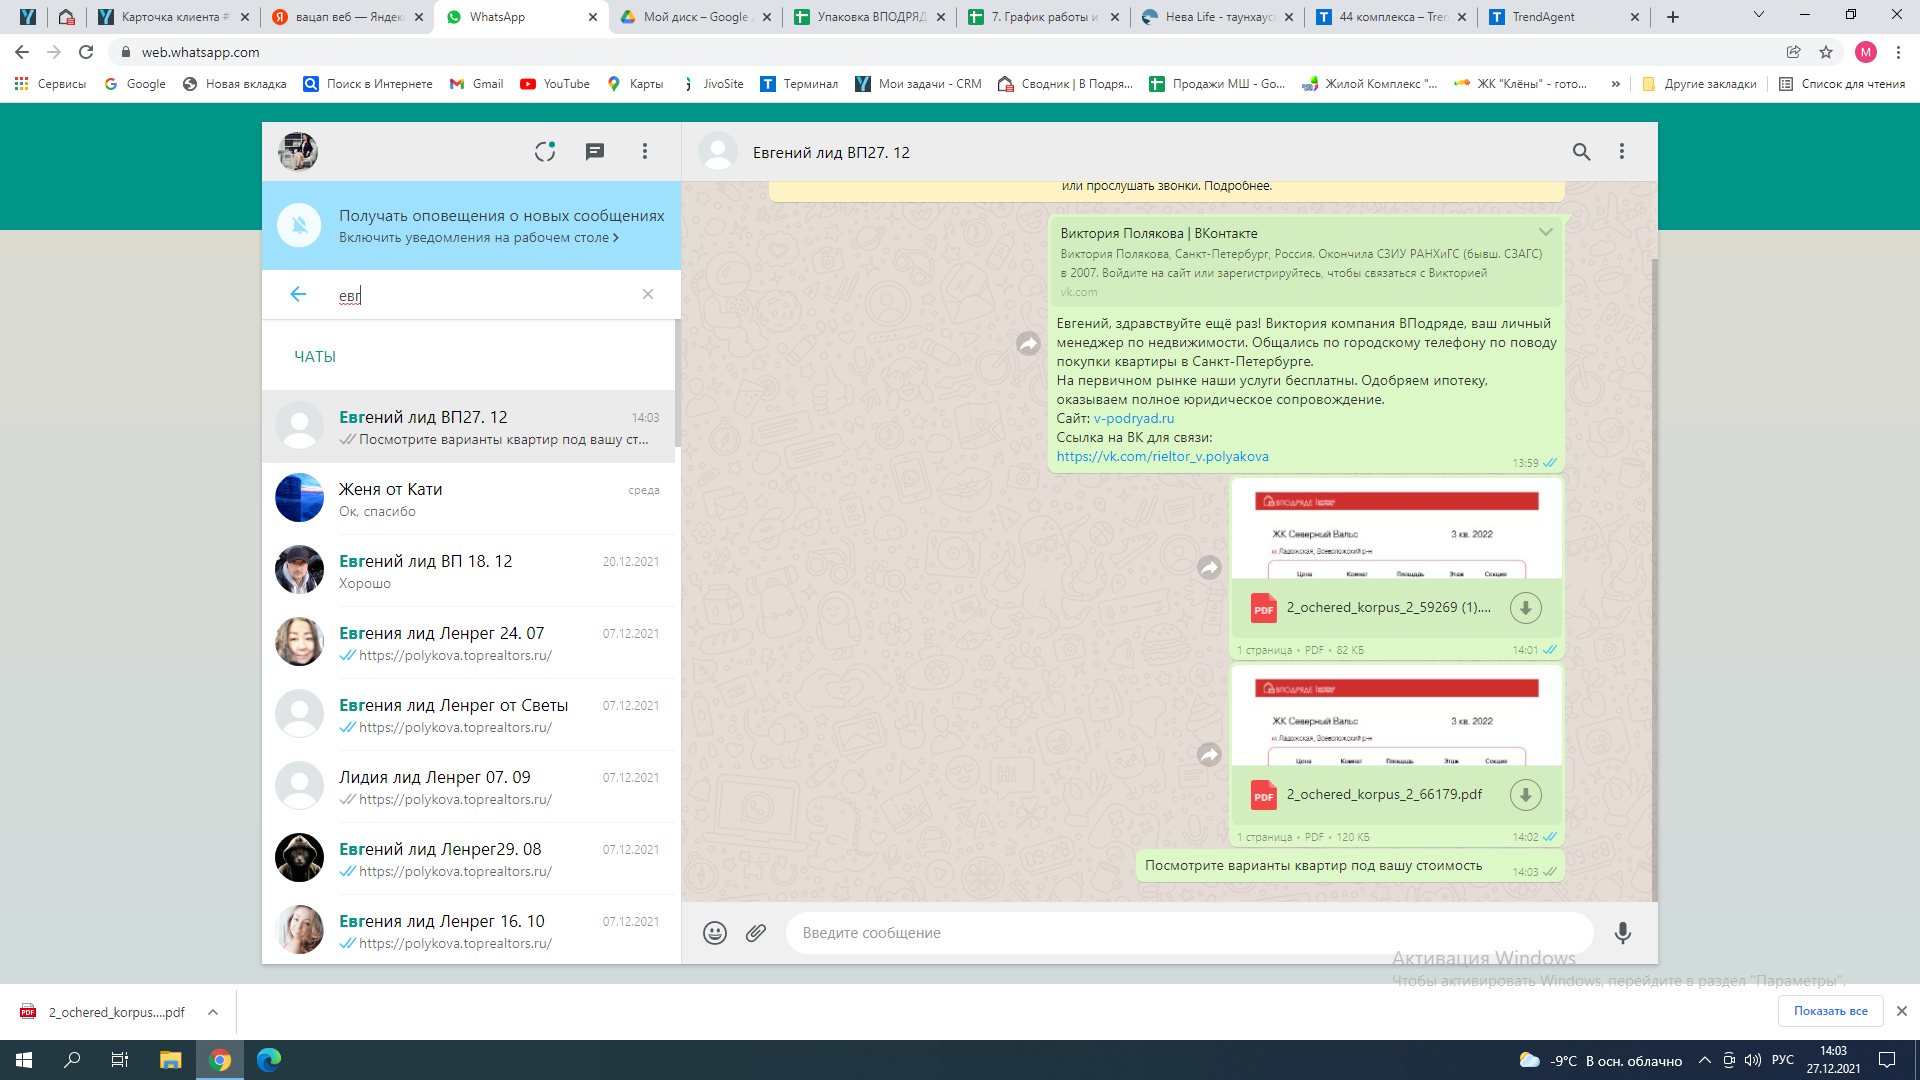Search in the chat with the magnifier icon
The height and width of the screenshot is (1080, 1920).
[1581, 152]
